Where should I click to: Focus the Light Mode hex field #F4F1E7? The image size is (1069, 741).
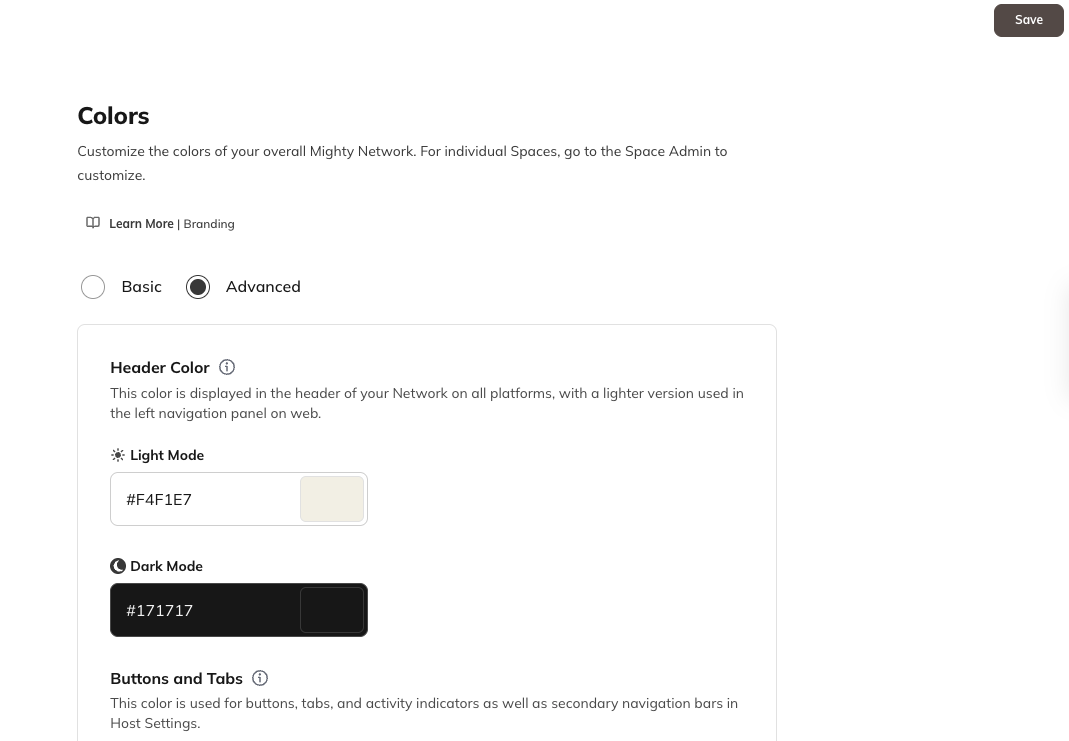point(205,499)
